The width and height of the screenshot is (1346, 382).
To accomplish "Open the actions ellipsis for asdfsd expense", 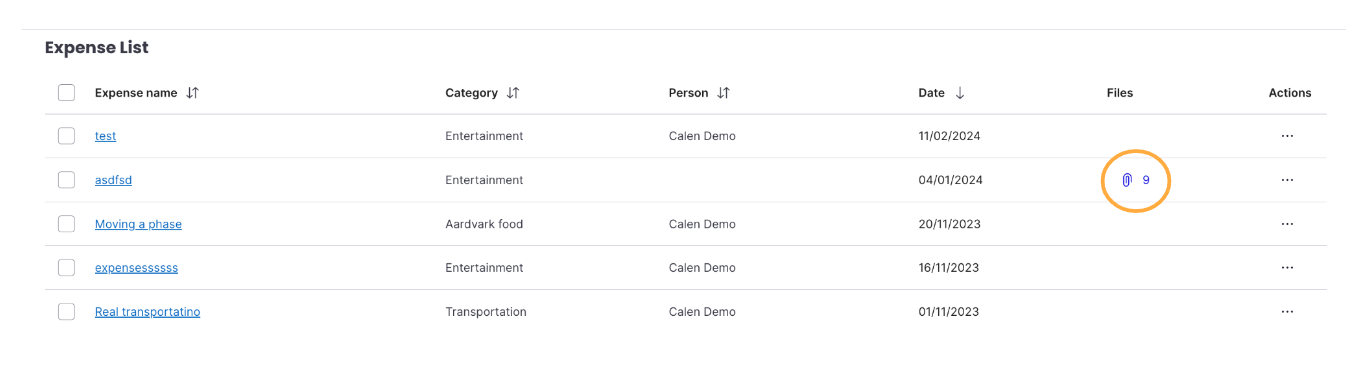I will pyautogui.click(x=1287, y=180).
